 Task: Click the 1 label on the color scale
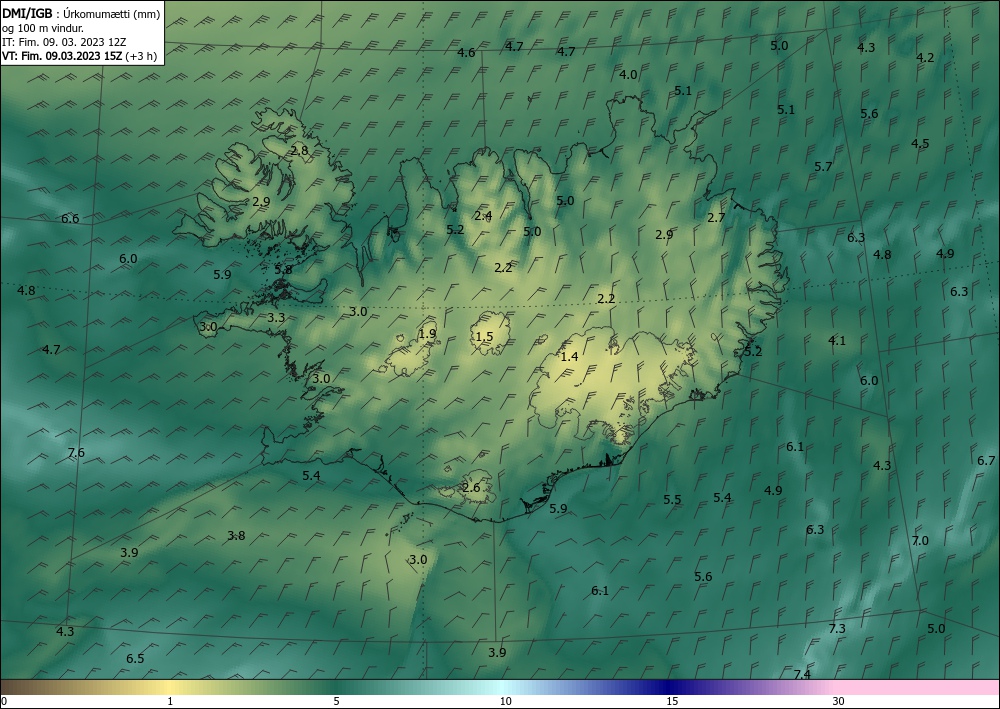tap(170, 701)
